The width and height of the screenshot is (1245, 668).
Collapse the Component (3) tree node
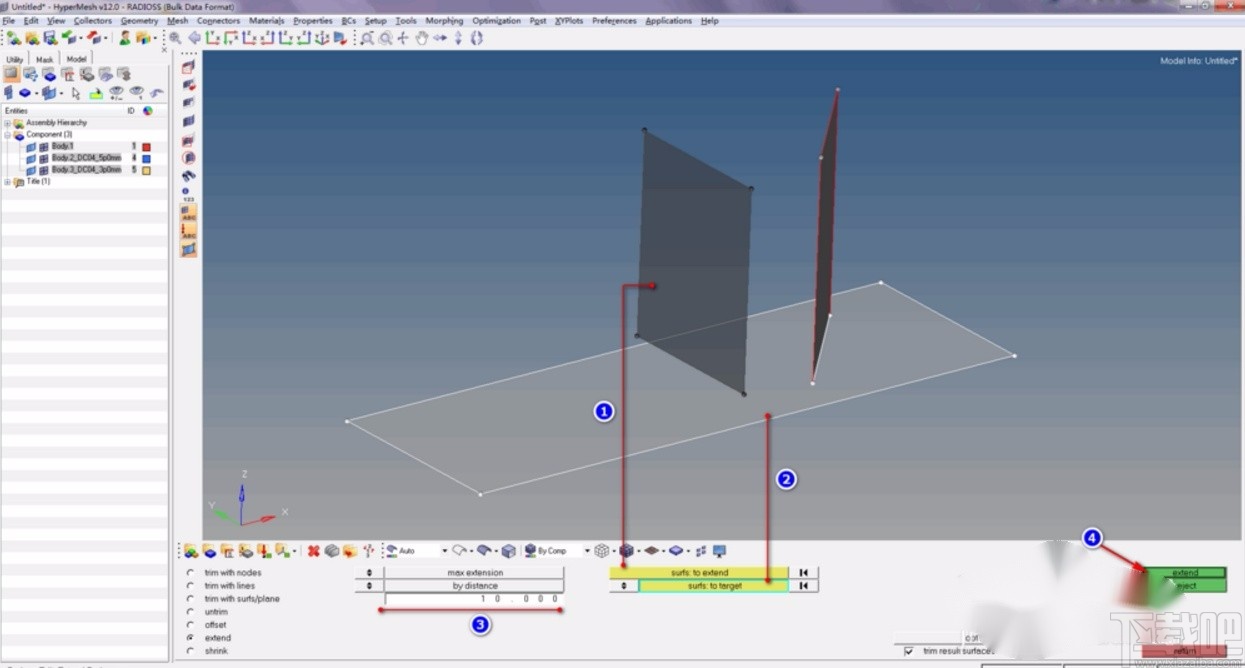point(7,134)
